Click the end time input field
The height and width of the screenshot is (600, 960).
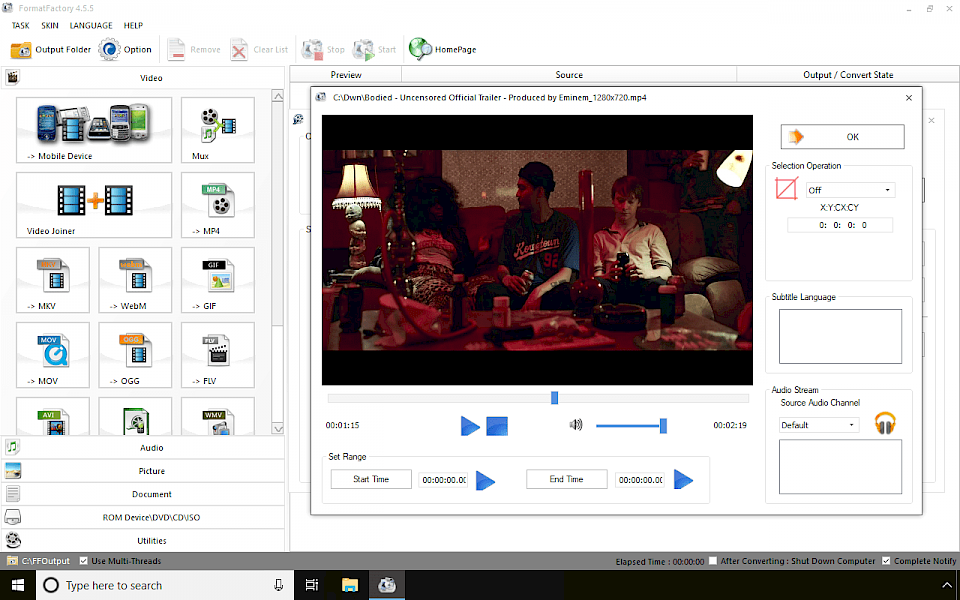(x=640, y=480)
